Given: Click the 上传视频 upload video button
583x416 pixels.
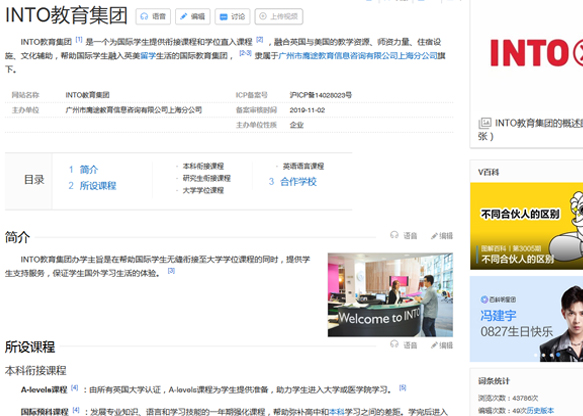Looking at the screenshot, I should [x=279, y=16].
